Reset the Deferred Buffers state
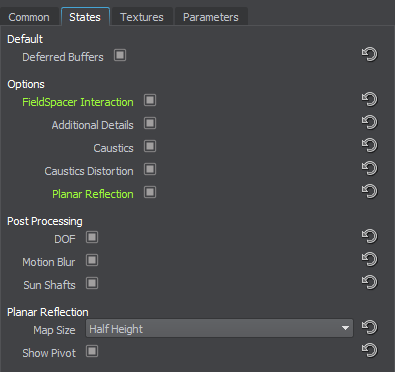395x372 pixels. click(369, 54)
